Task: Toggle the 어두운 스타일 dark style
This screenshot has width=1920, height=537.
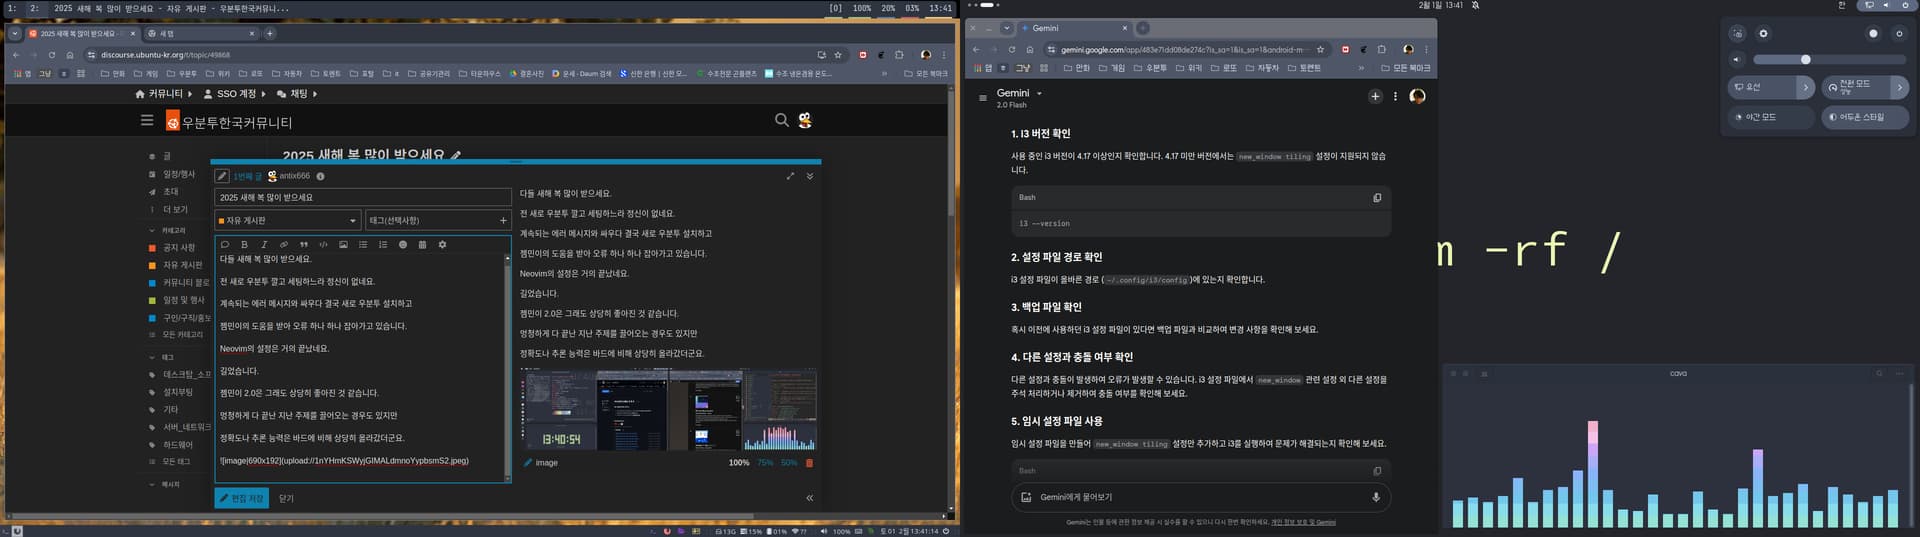Action: (x=1865, y=117)
